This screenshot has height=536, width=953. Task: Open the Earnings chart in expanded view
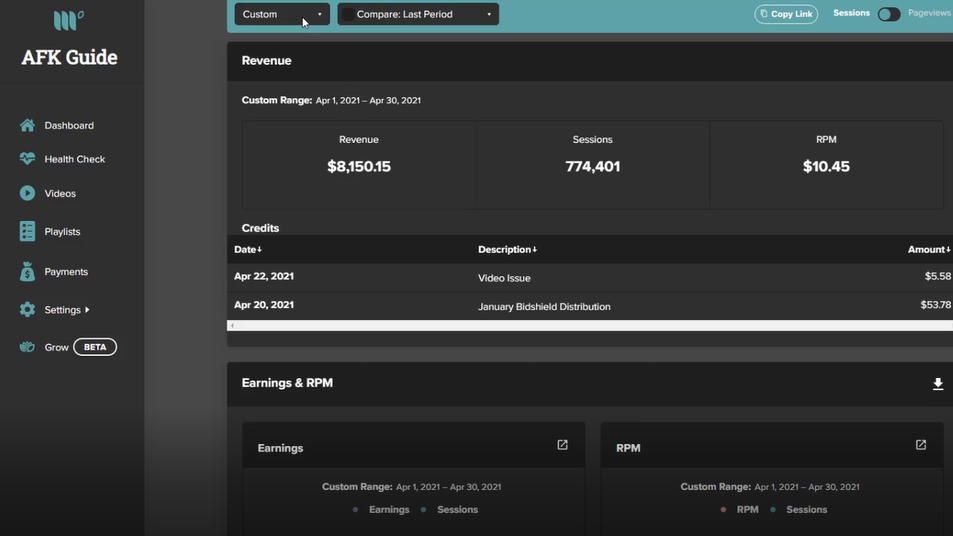(562, 445)
